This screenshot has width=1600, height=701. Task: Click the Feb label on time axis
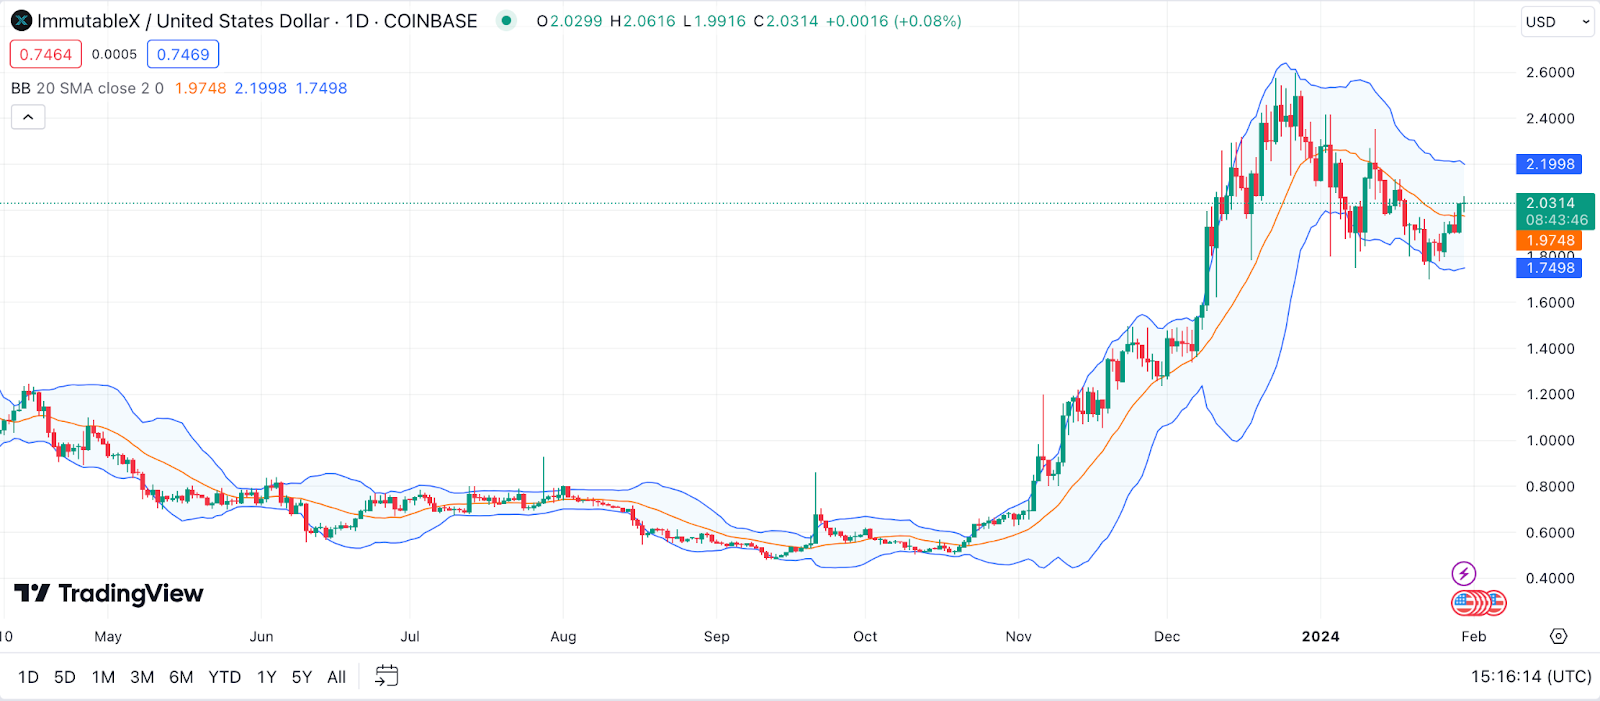pos(1474,636)
